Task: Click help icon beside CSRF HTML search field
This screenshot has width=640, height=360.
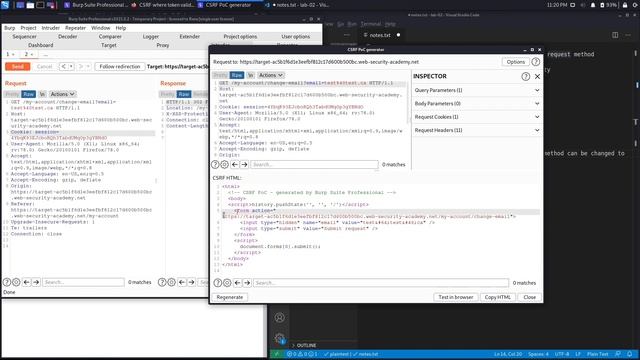Action: (x=218, y=283)
